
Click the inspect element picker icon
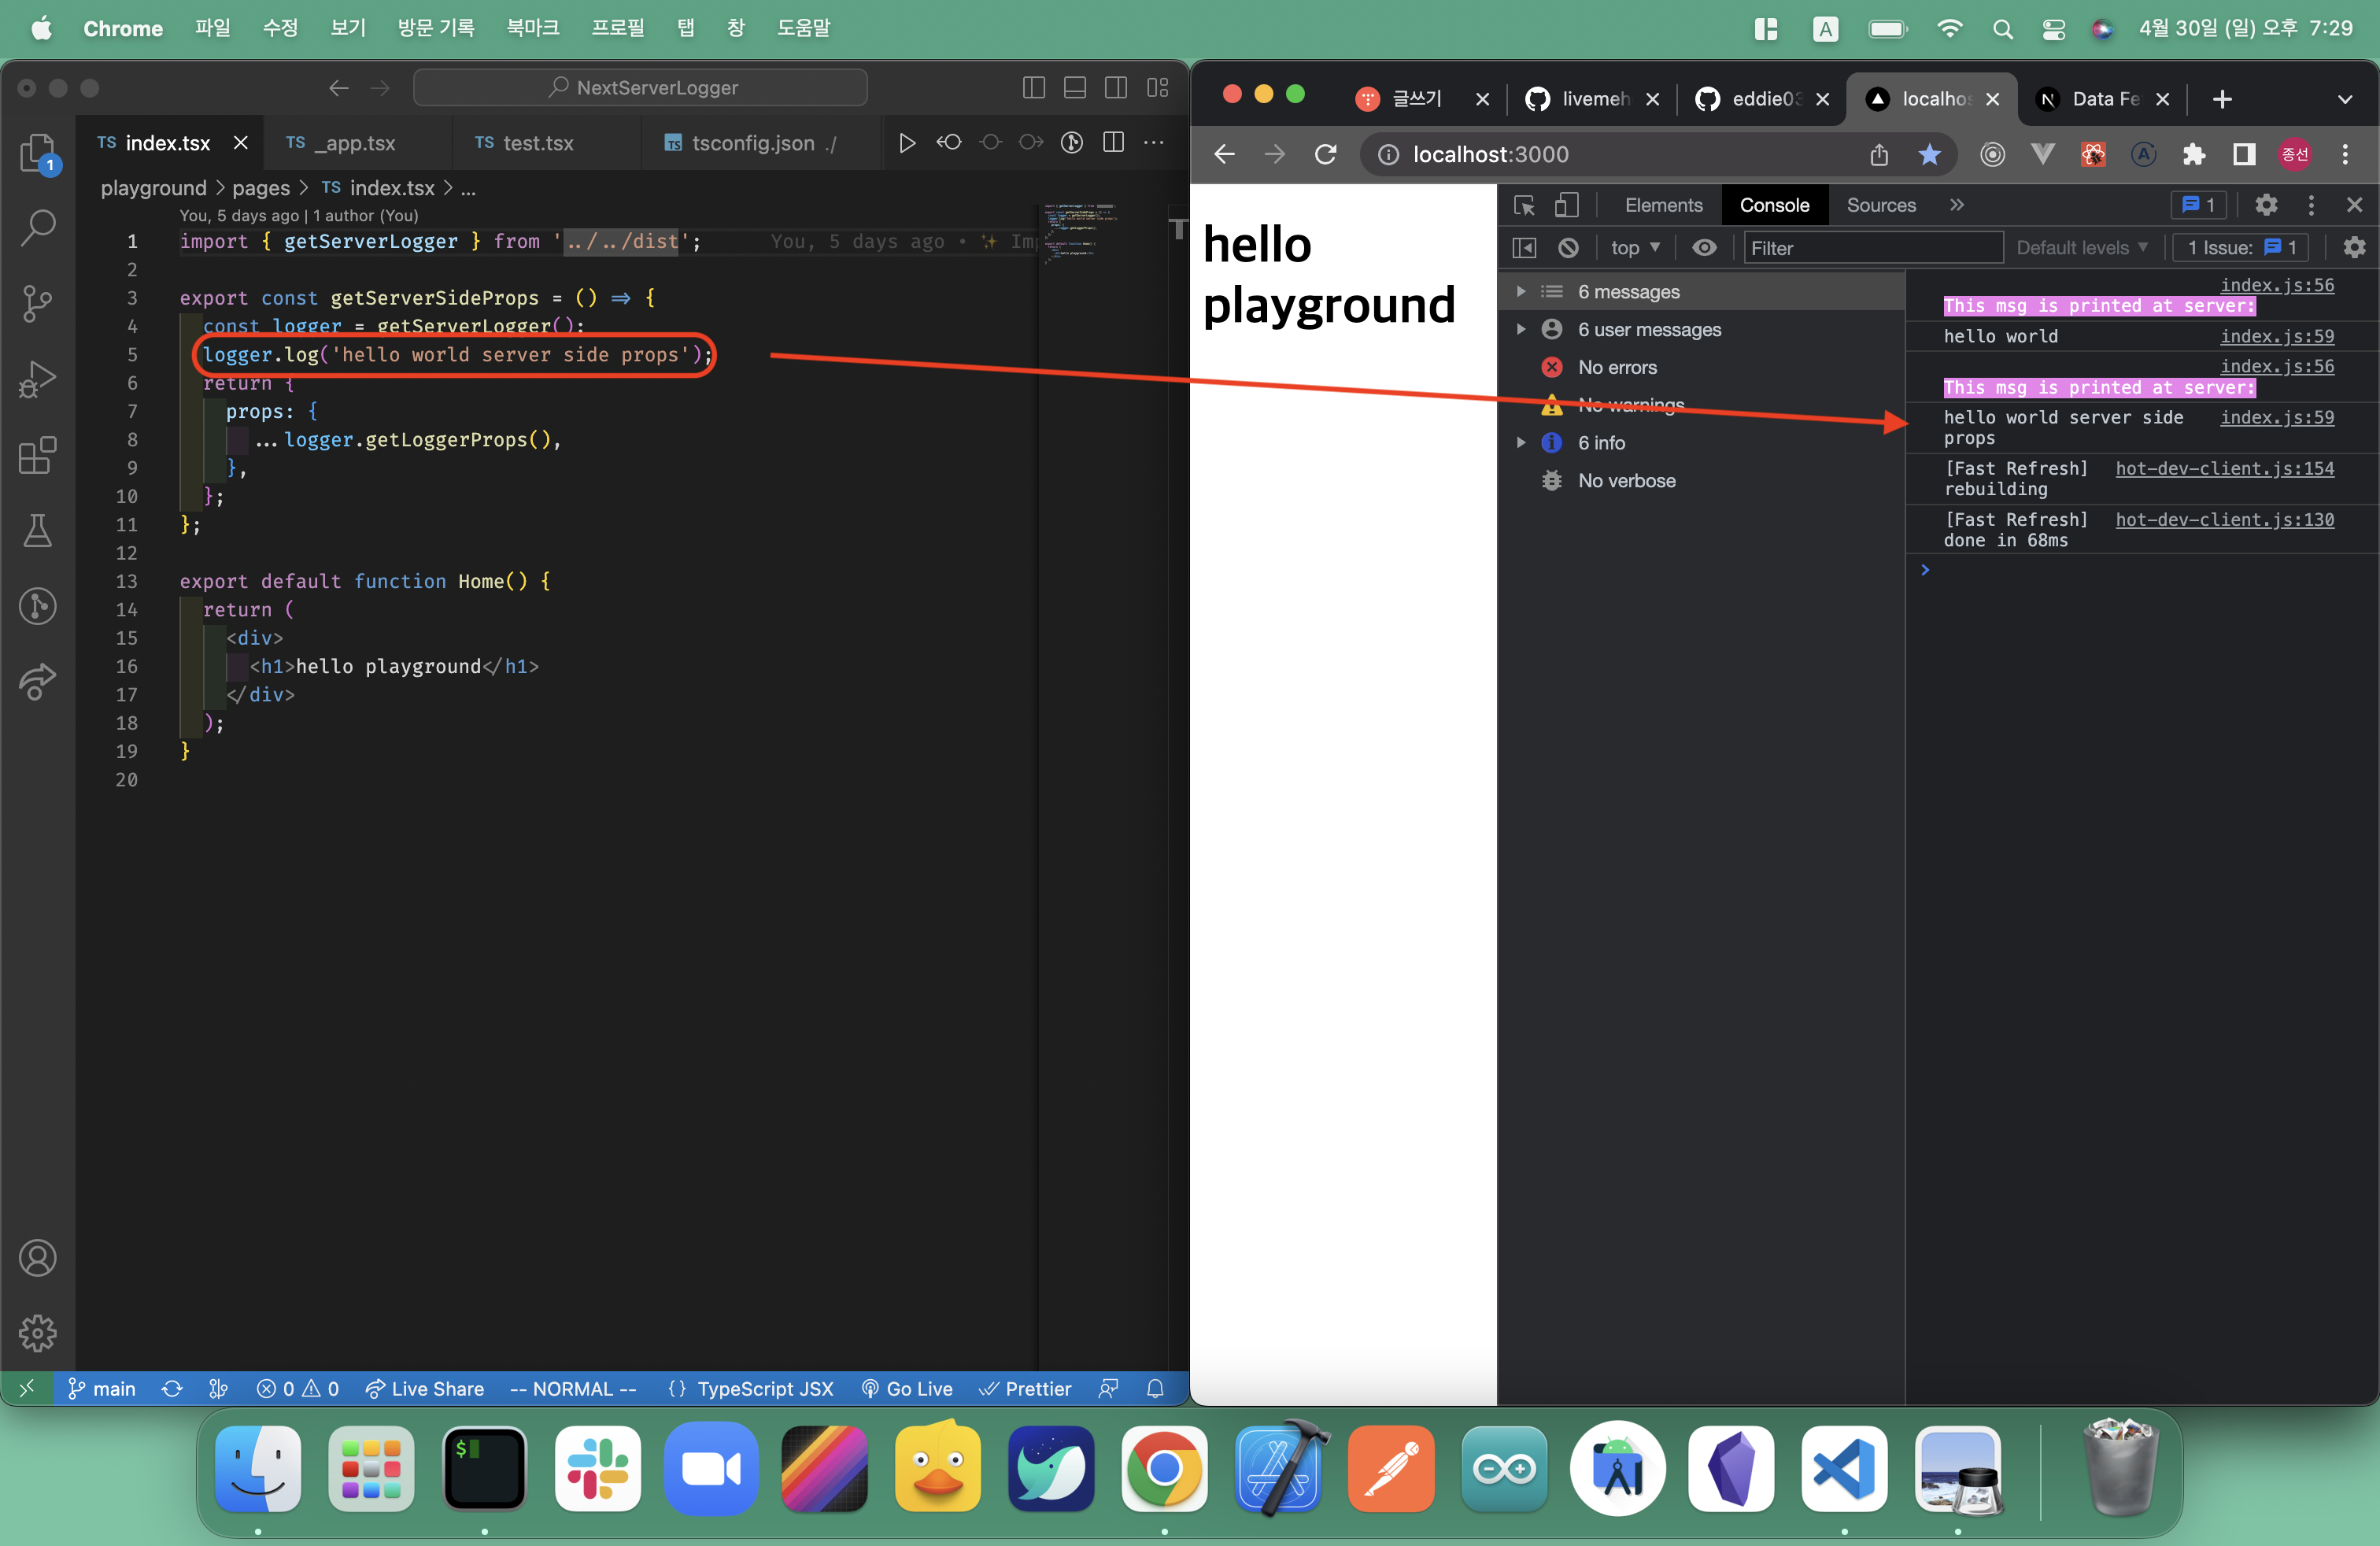coord(1524,205)
